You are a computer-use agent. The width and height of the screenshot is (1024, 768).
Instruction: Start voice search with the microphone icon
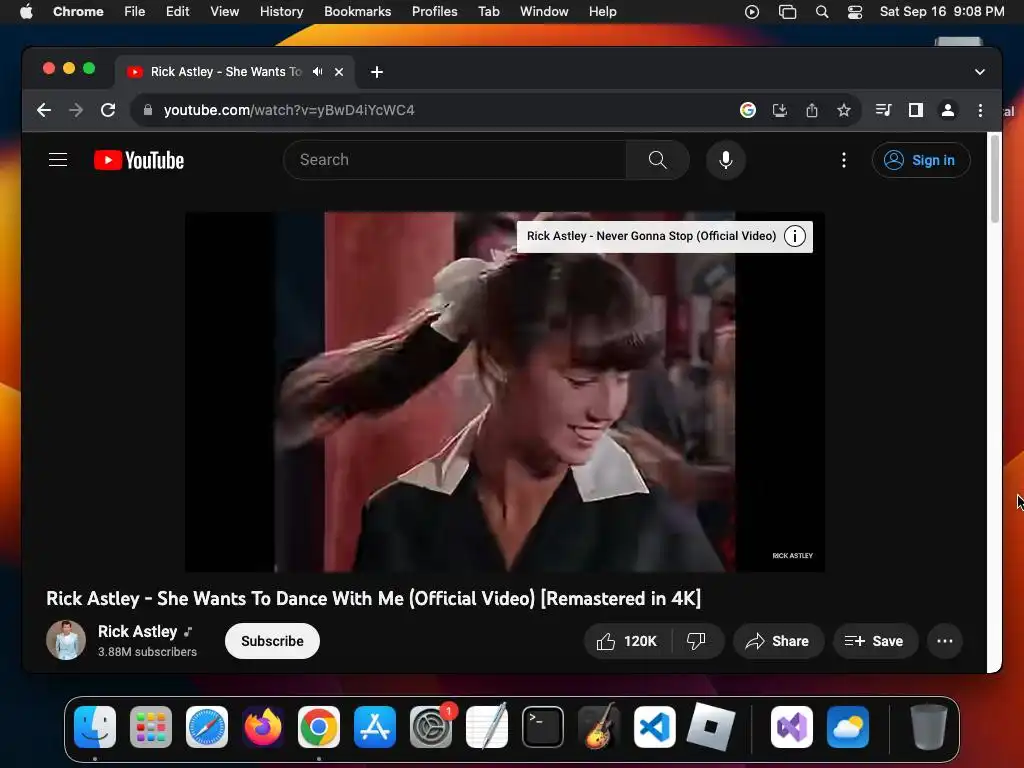click(x=726, y=160)
